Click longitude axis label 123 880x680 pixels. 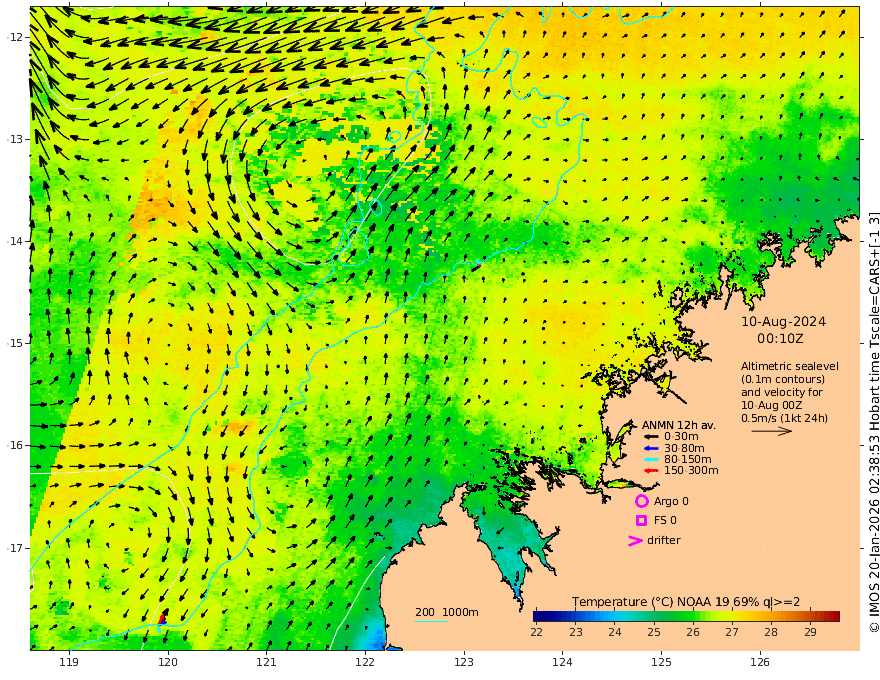(464, 663)
